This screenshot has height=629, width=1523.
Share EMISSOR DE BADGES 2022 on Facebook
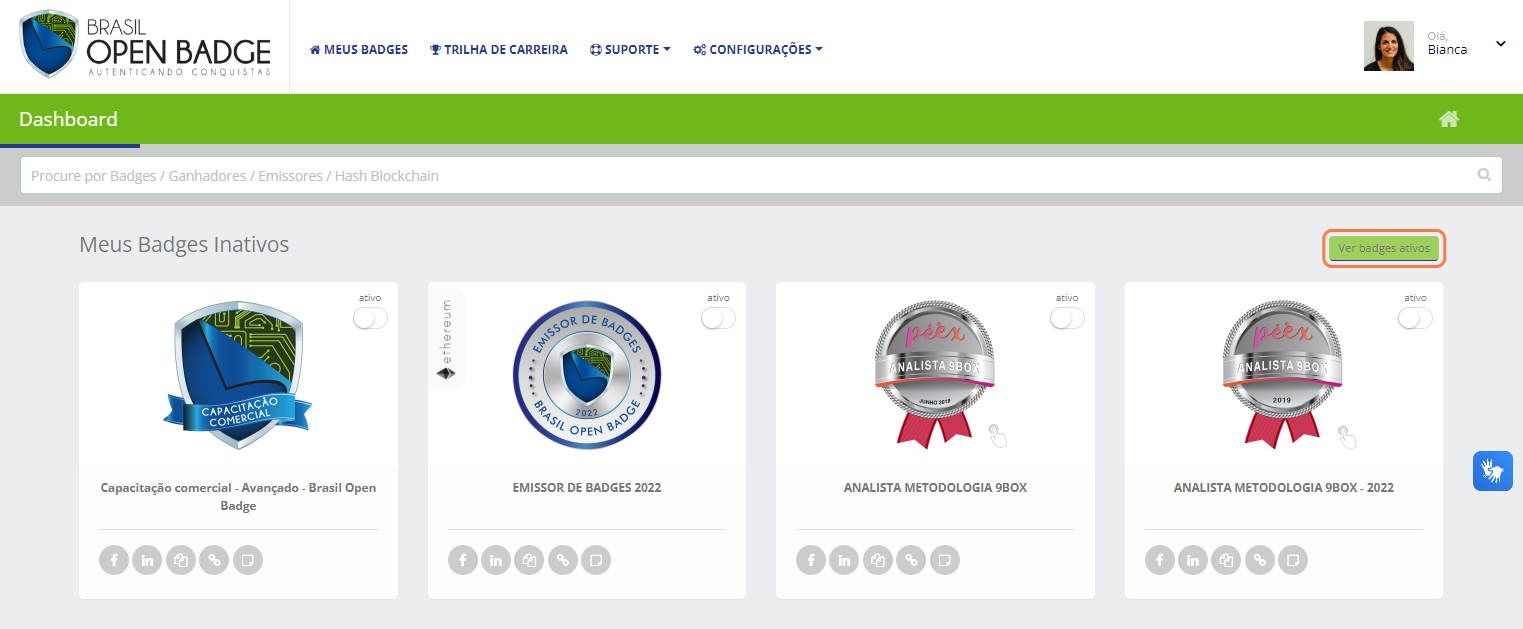(x=462, y=560)
